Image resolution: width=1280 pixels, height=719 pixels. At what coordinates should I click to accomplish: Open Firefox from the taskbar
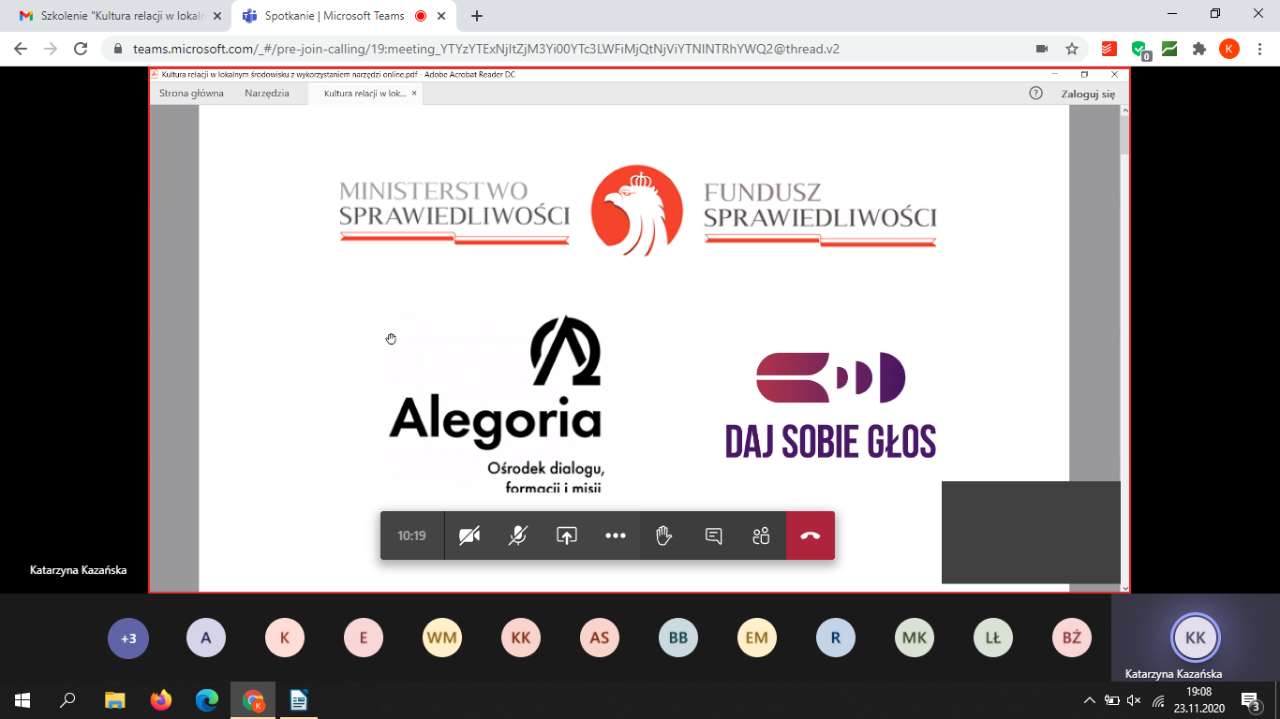coord(161,700)
